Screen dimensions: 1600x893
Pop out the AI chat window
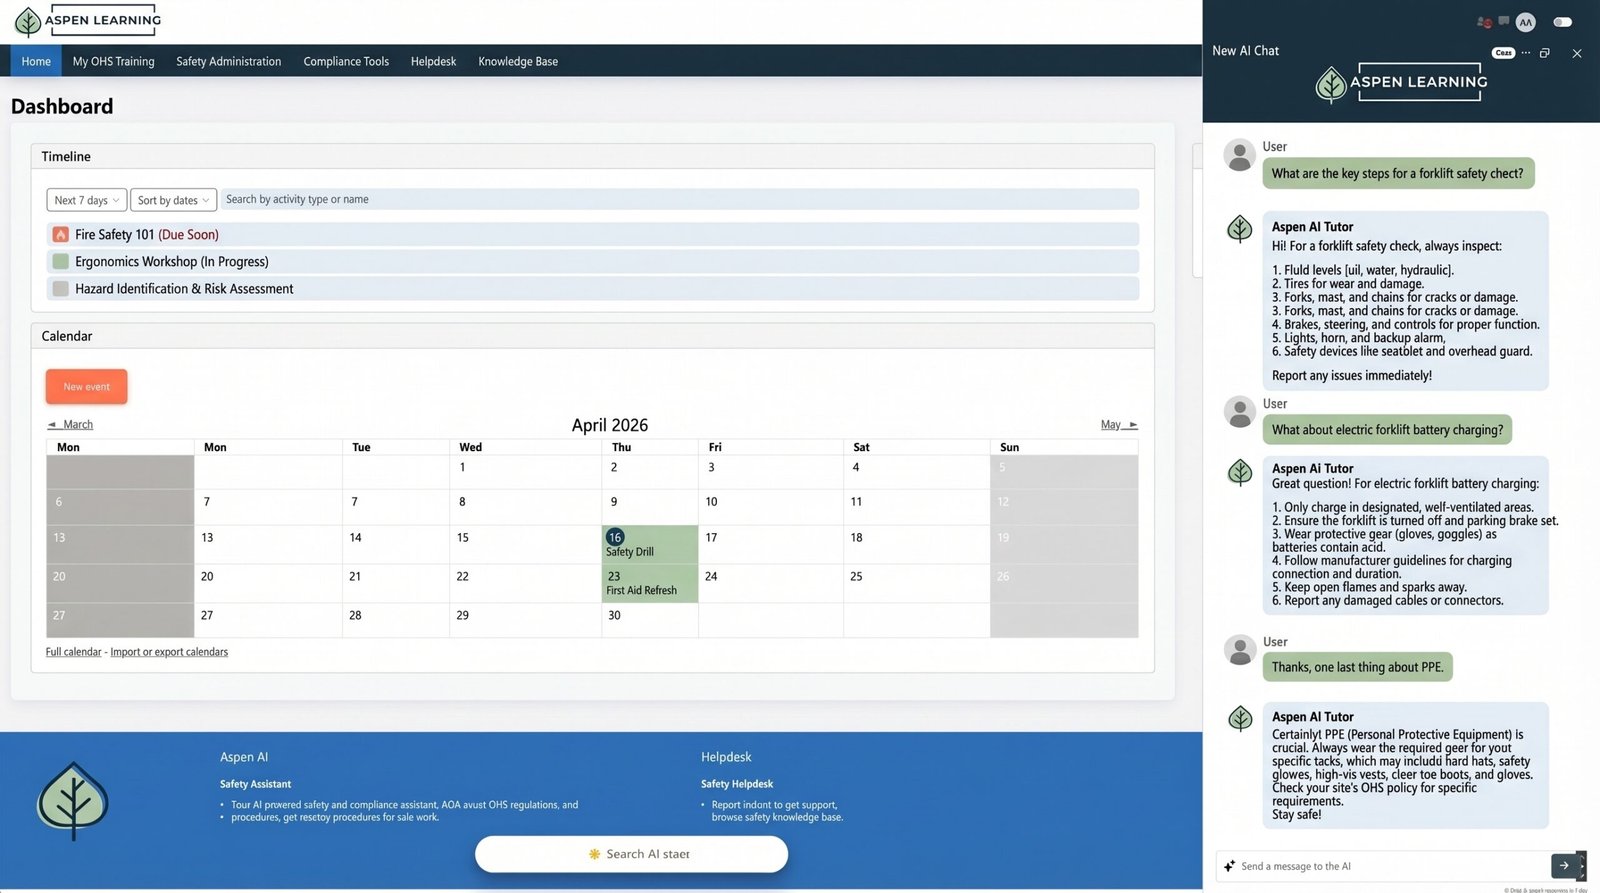(1545, 53)
